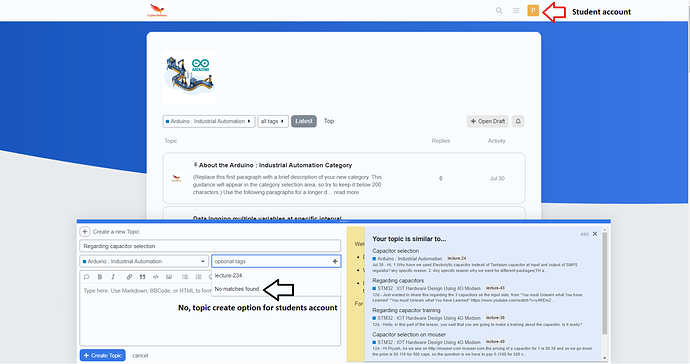Select the lecture-234 tag suggestion

coord(228,276)
